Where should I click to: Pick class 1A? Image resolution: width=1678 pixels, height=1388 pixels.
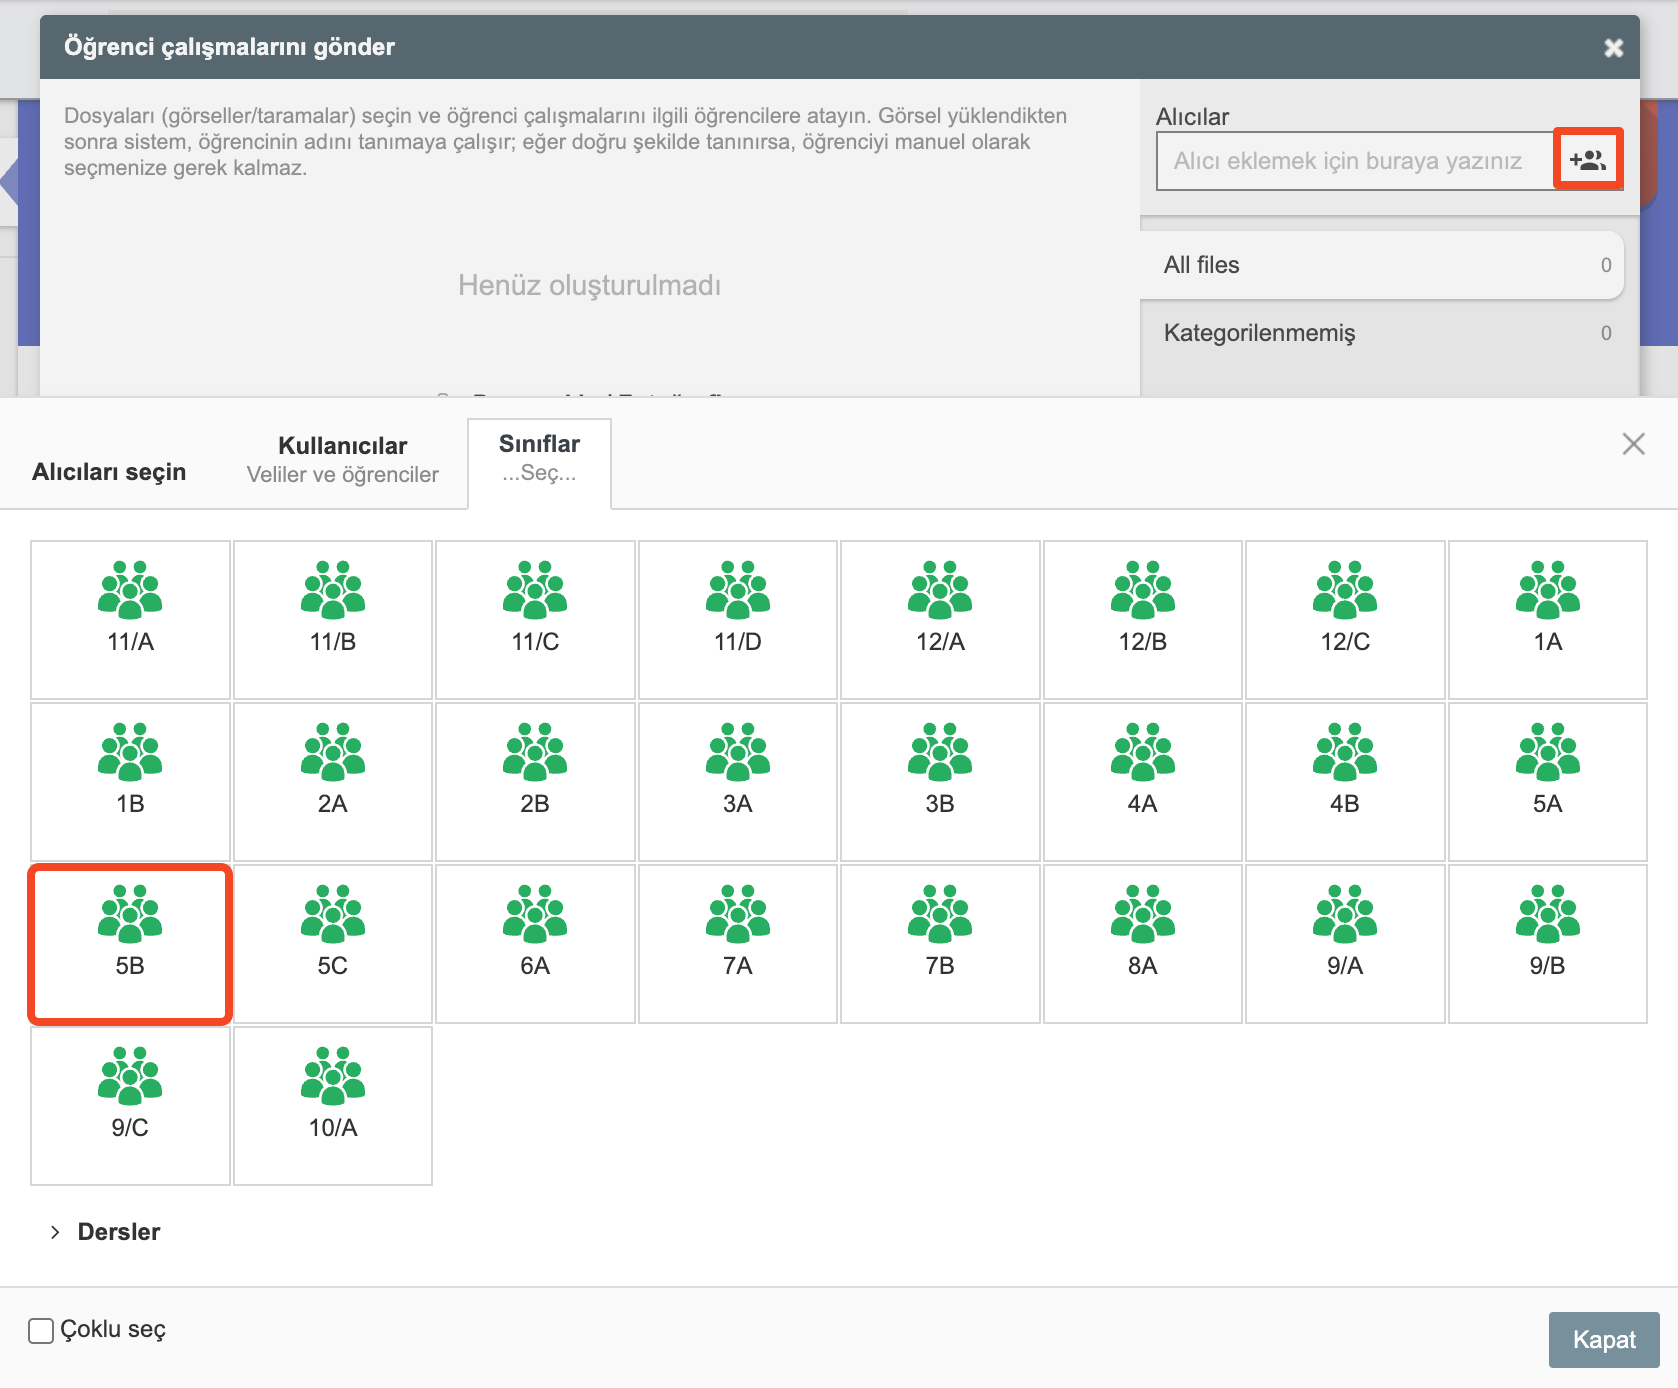coord(1548,620)
